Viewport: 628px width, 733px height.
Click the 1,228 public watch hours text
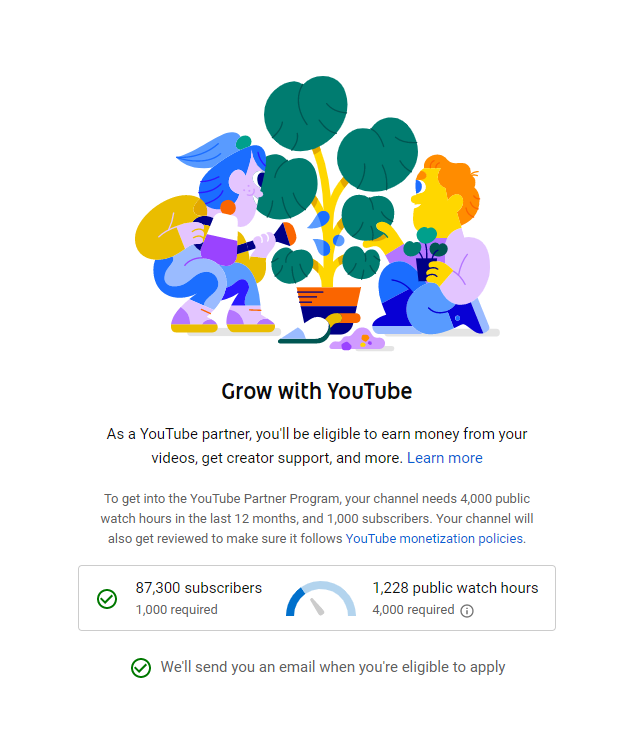[455, 588]
